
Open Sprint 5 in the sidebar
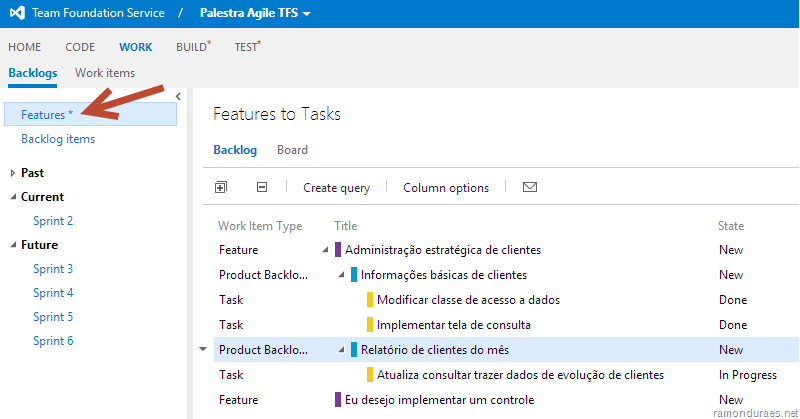pyautogui.click(x=53, y=317)
